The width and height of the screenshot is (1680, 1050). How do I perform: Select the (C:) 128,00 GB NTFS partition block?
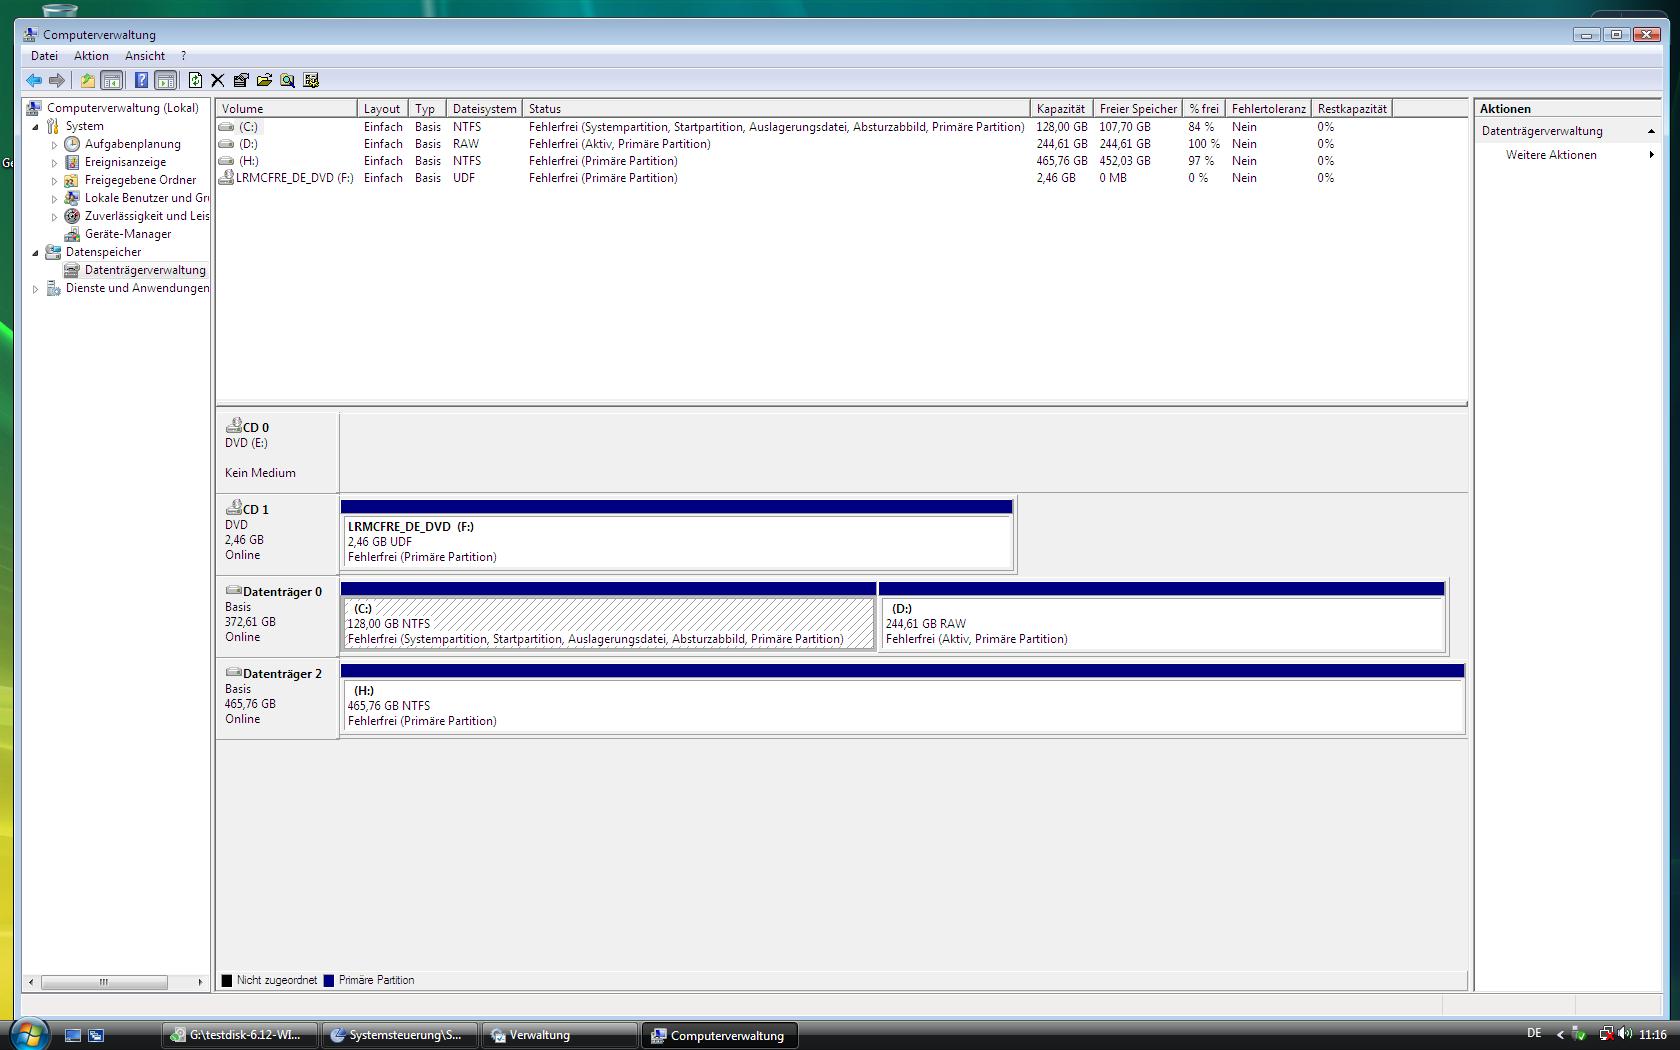[x=608, y=617]
